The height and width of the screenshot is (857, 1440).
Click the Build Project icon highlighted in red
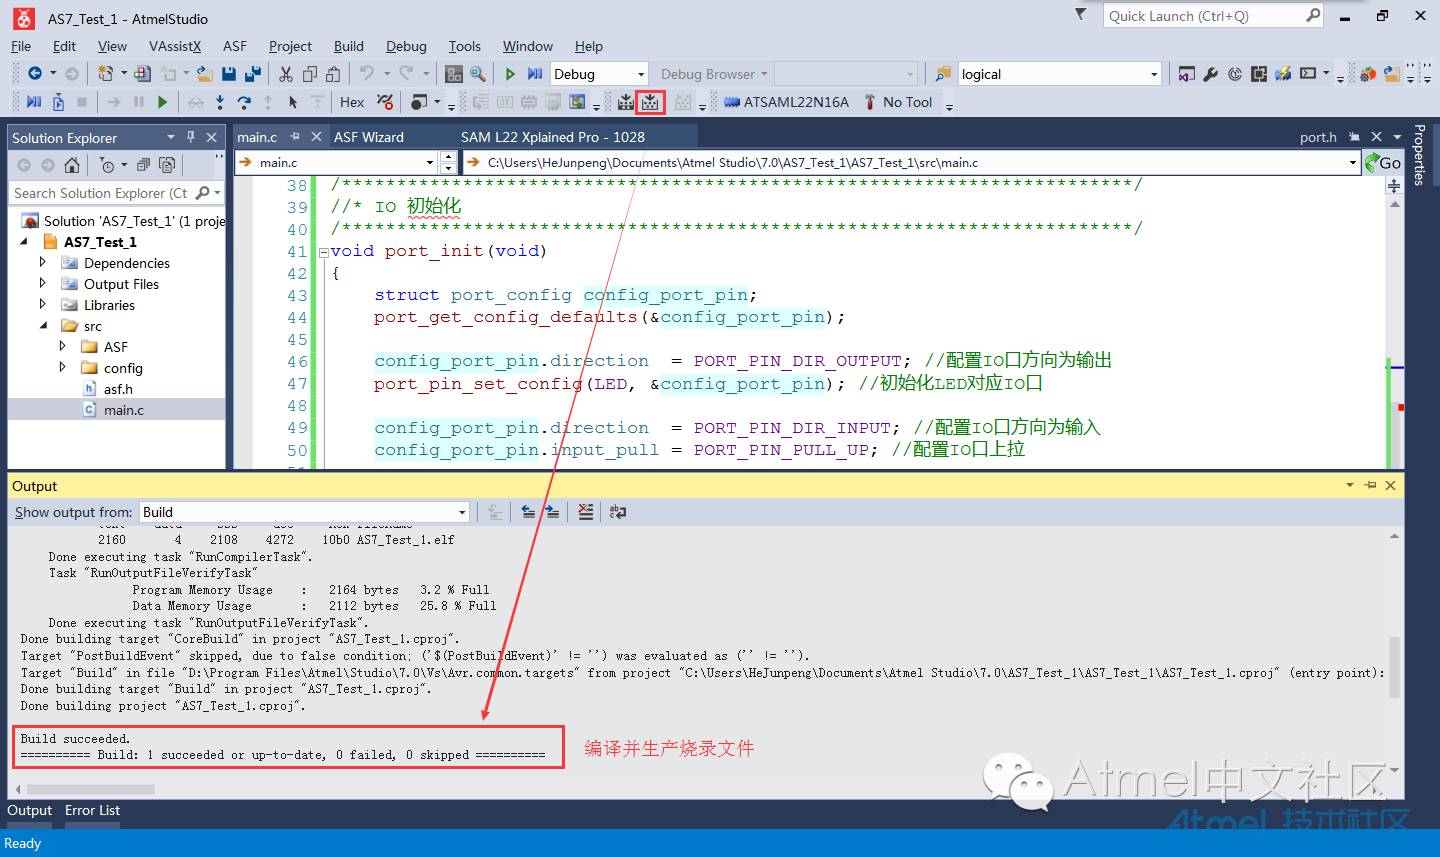coord(650,102)
